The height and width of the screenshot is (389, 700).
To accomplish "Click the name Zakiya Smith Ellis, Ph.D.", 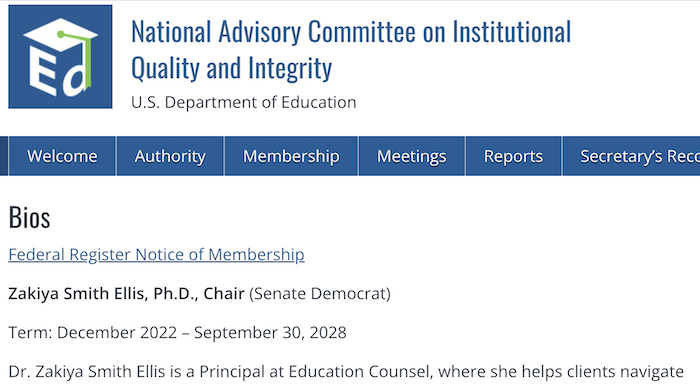I will click(102, 293).
